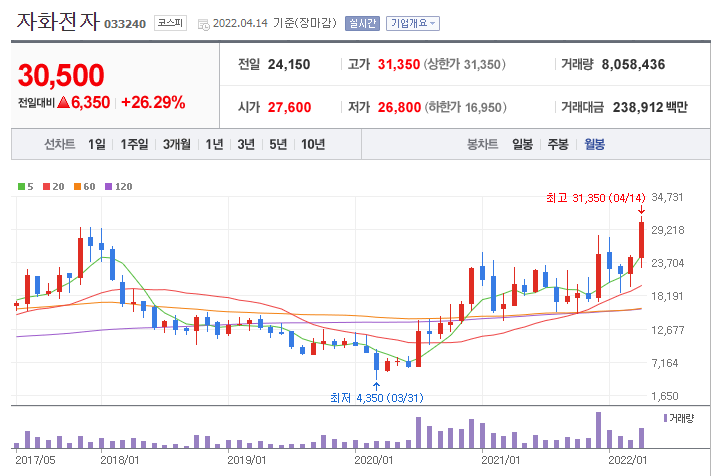Click the green 5 moving average swatch
This screenshot has width=711, height=476.
[21, 186]
